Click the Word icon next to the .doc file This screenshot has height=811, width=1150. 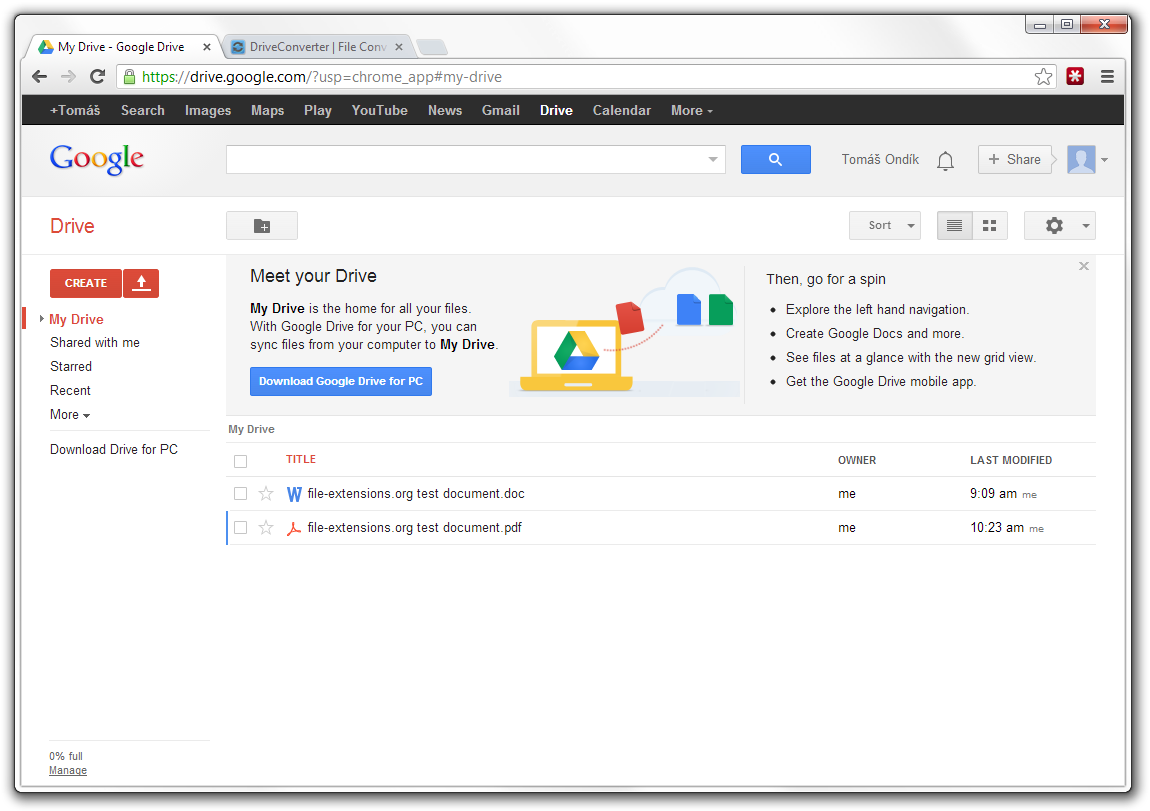point(294,494)
